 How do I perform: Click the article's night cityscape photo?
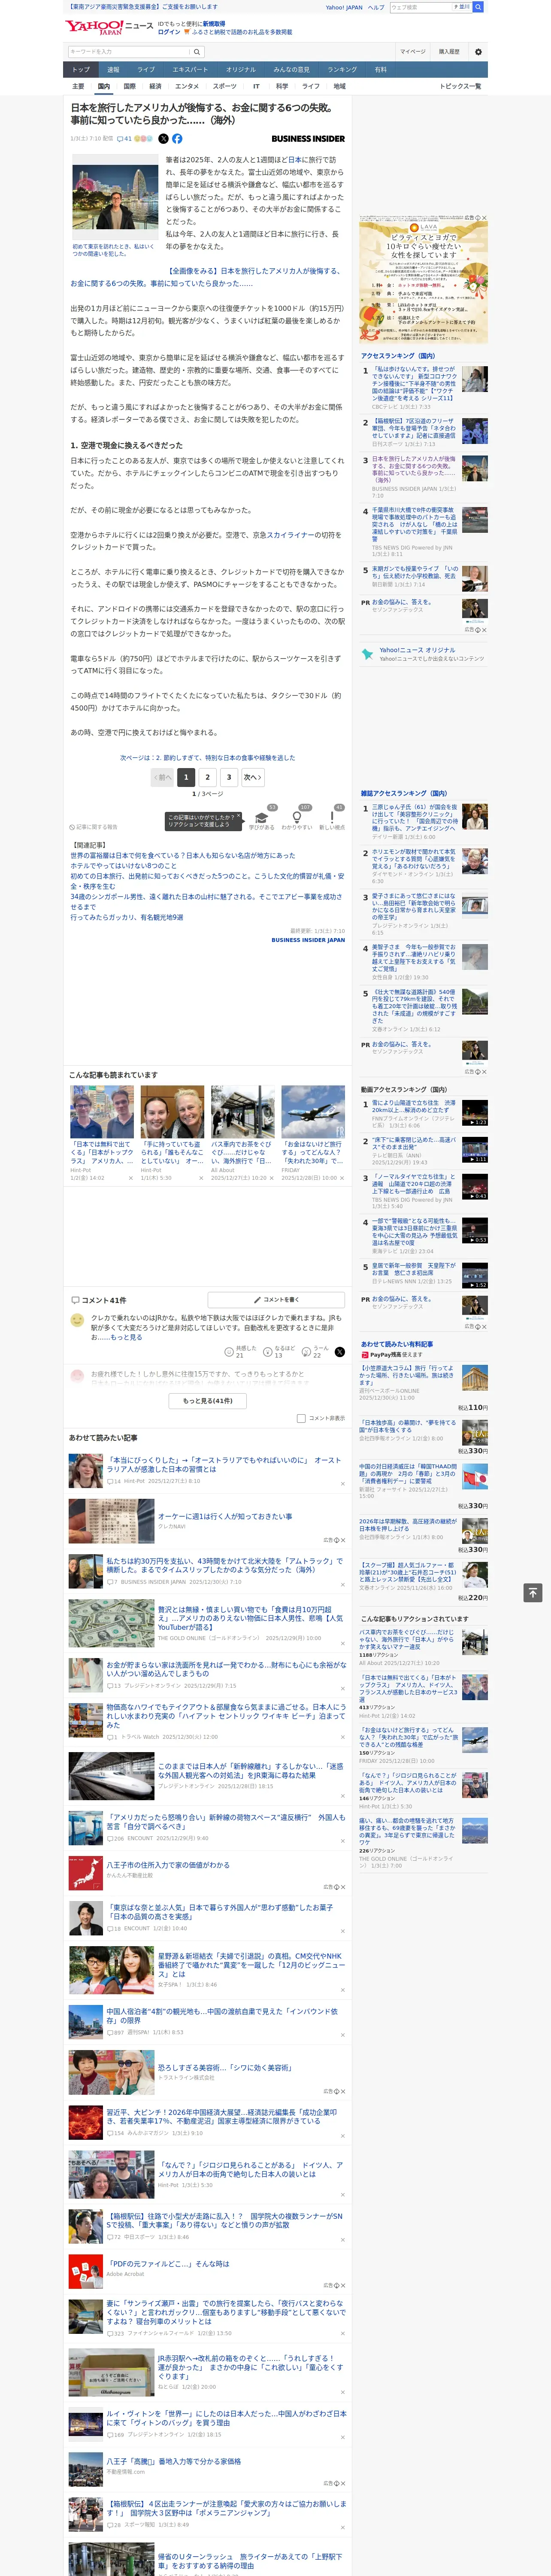click(x=114, y=198)
